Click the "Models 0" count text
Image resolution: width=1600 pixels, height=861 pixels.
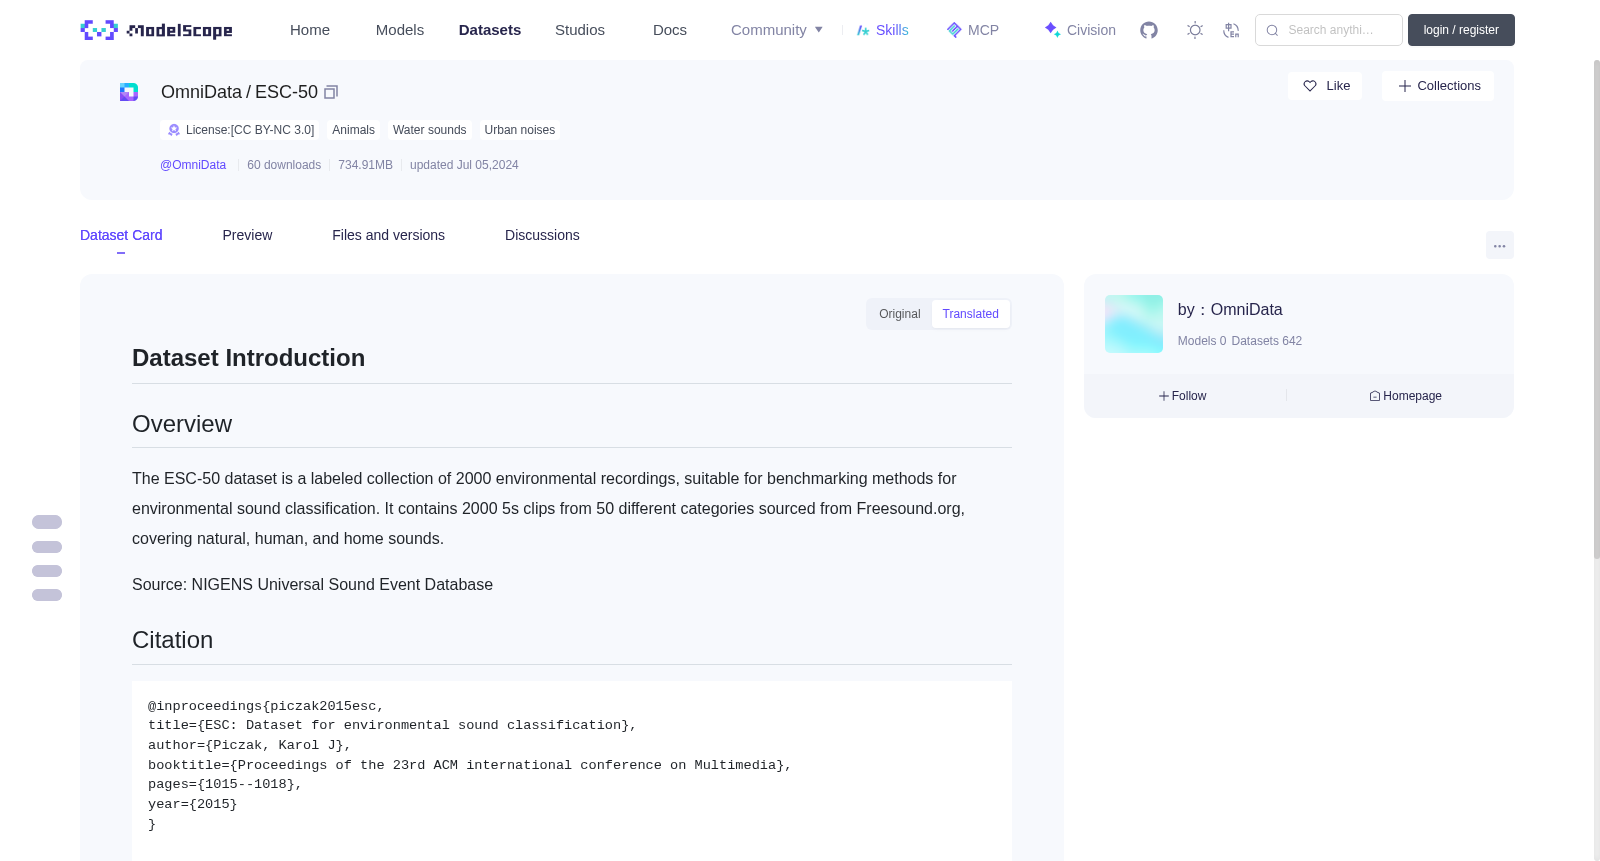pos(1202,341)
